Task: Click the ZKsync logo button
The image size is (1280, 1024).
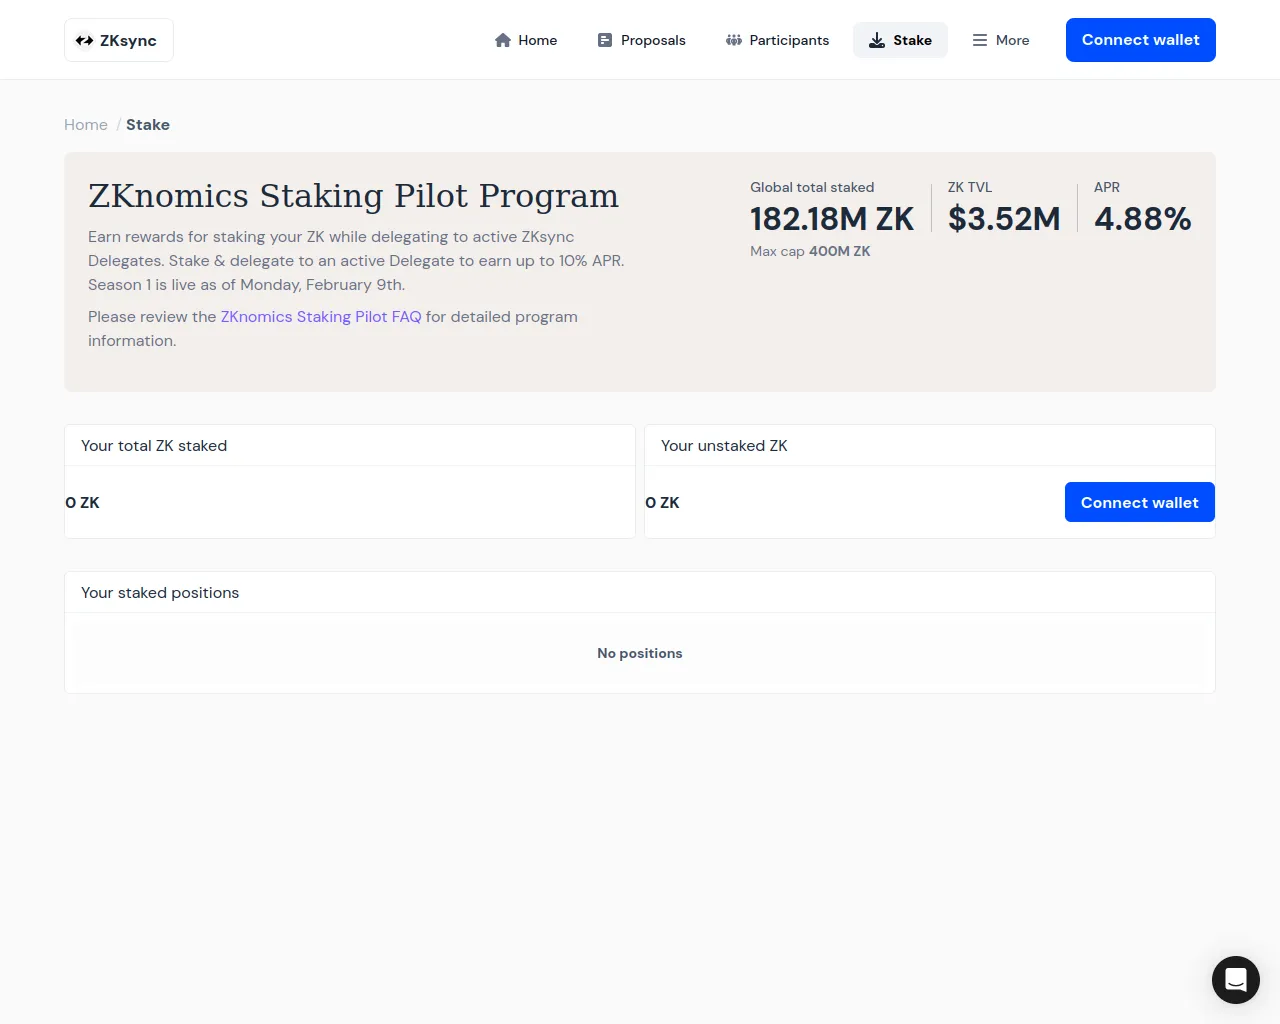Action: pyautogui.click(x=119, y=40)
